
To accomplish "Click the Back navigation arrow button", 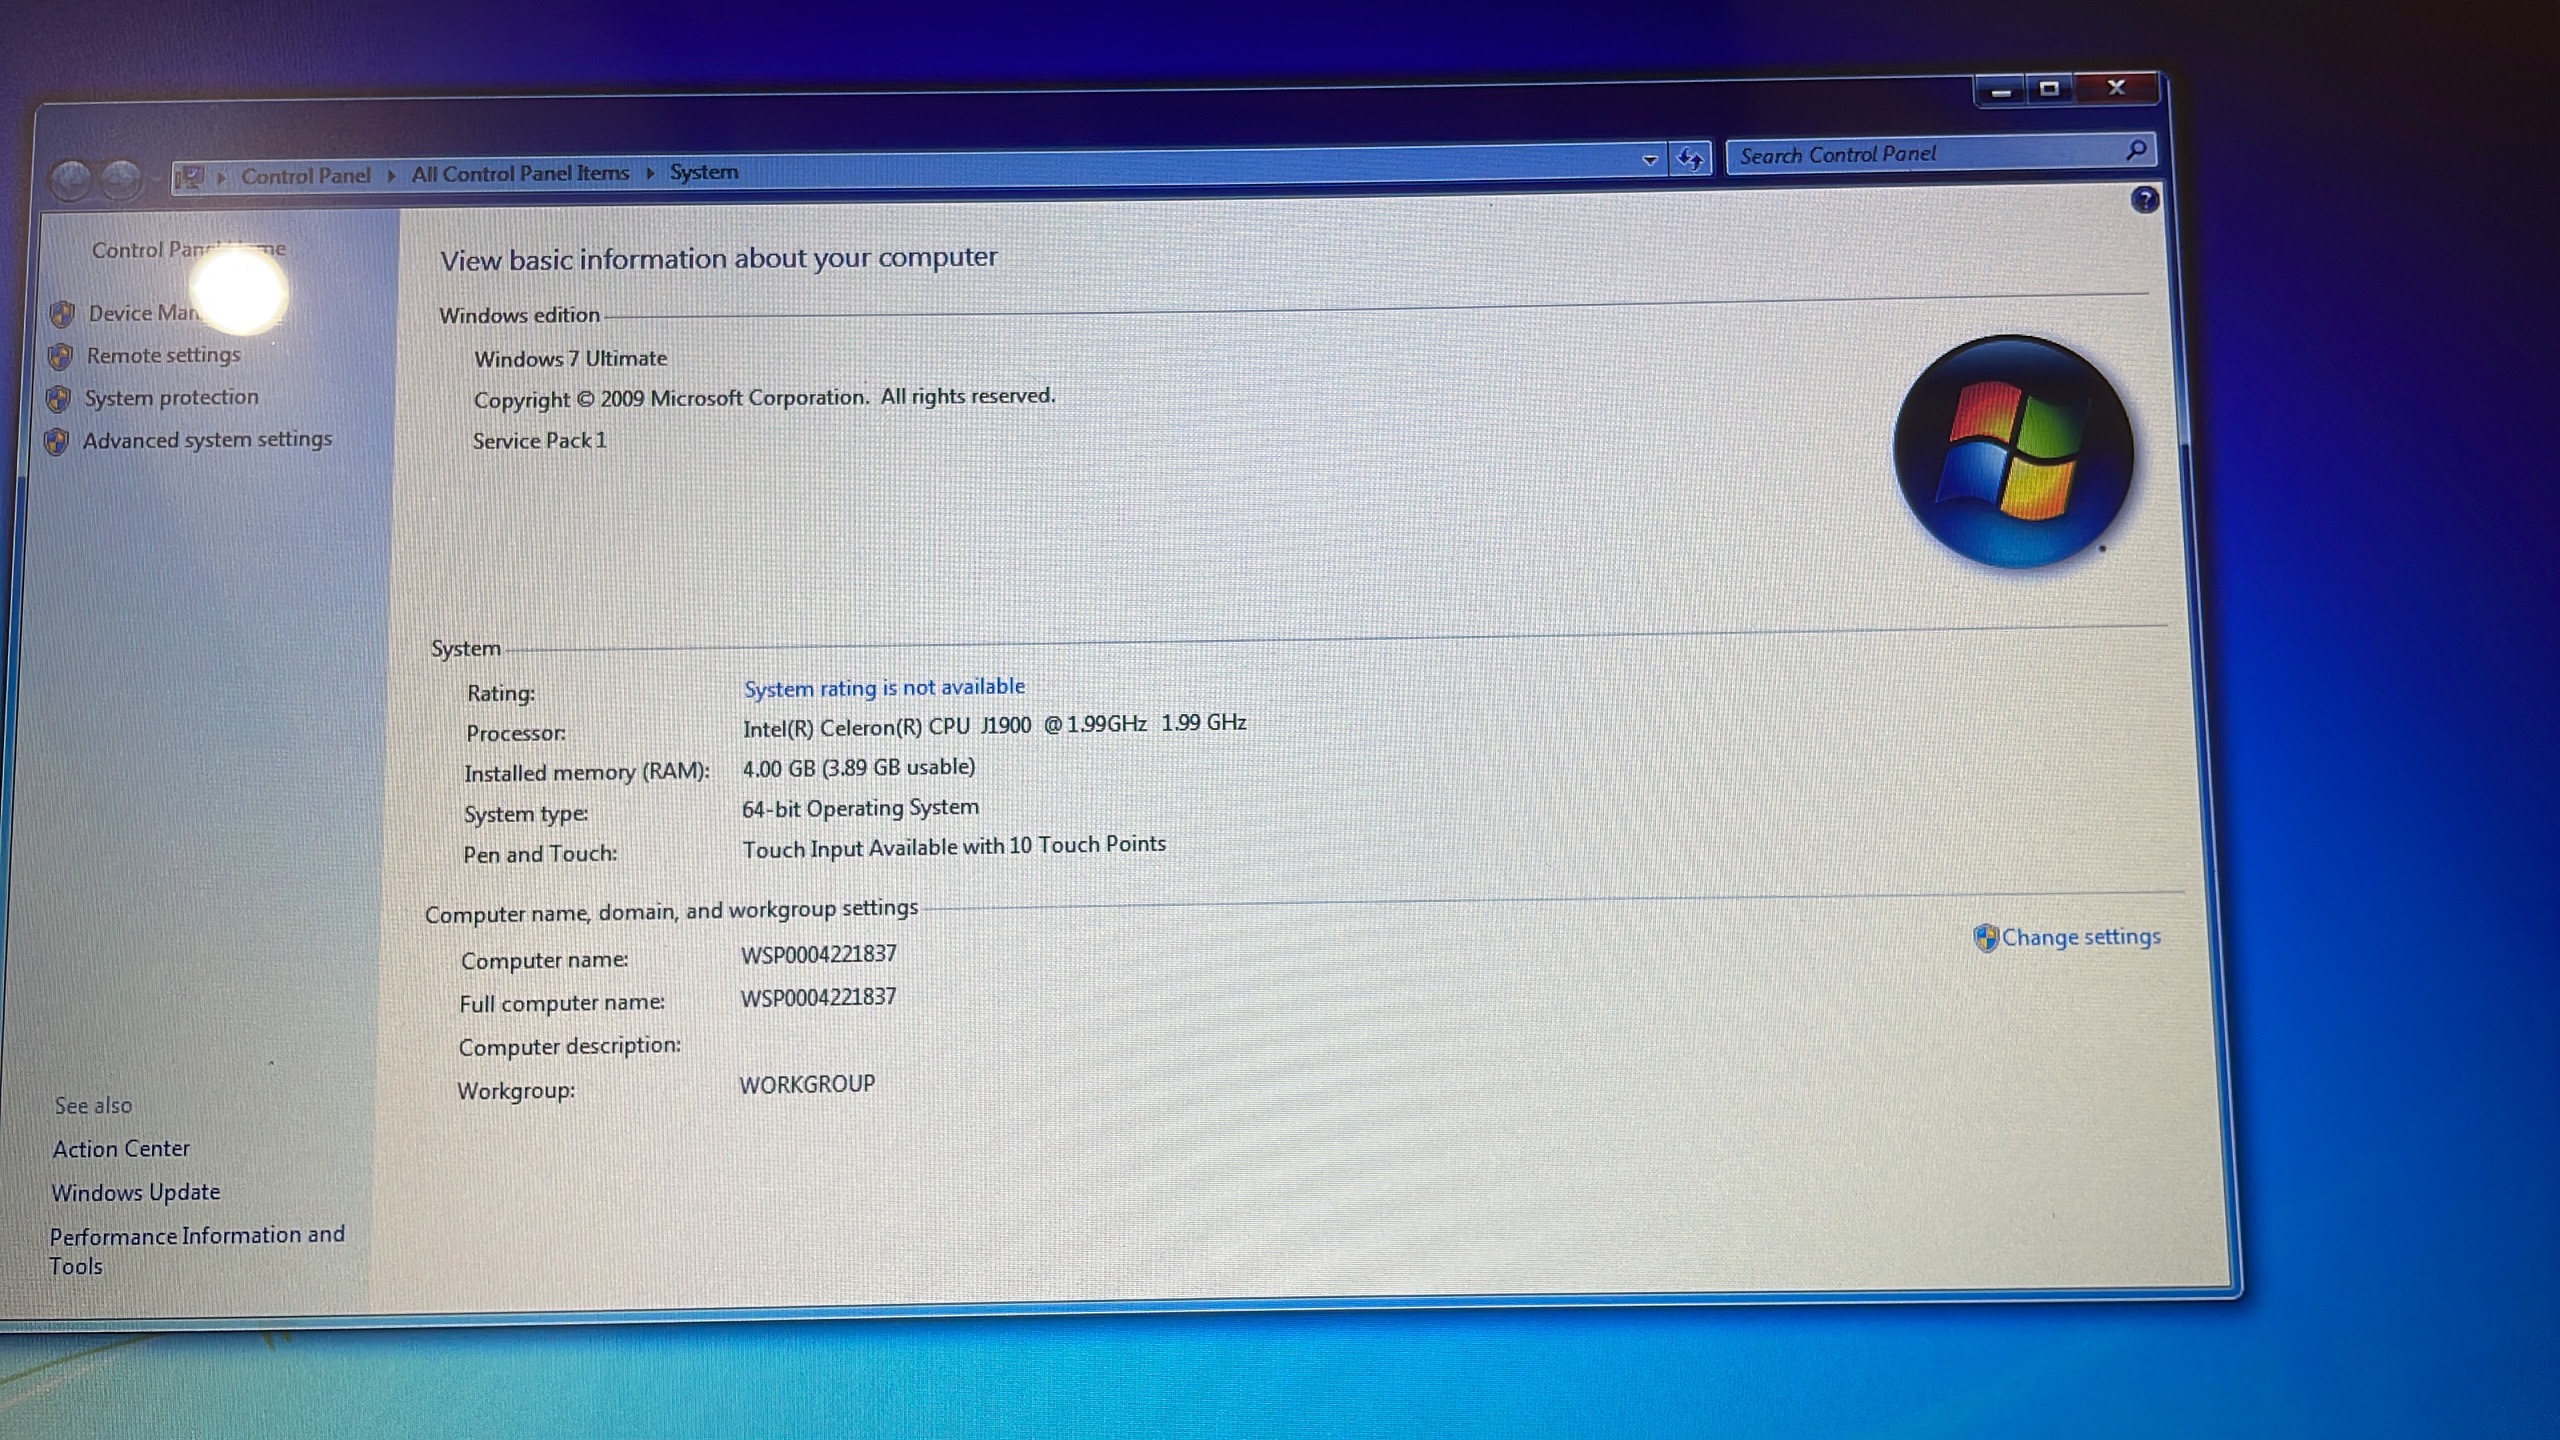I will point(72,180).
